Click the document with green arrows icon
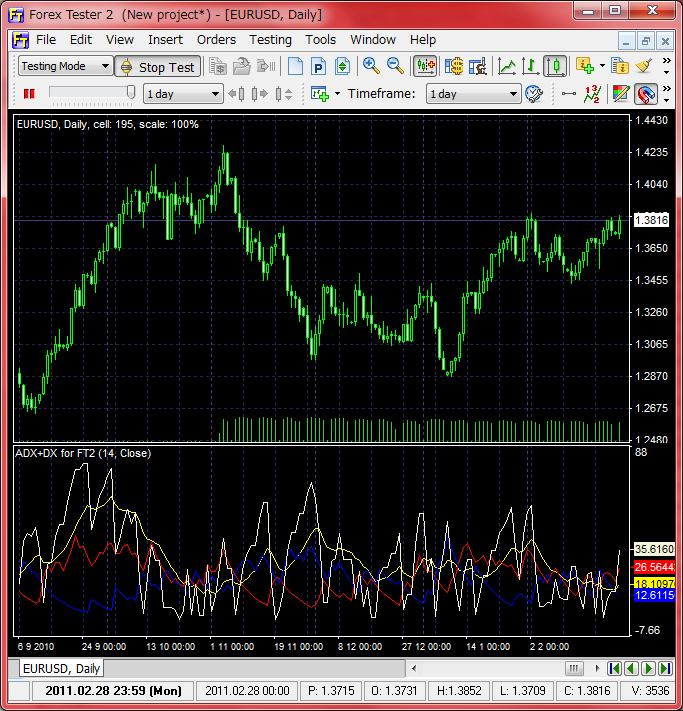 (342, 67)
